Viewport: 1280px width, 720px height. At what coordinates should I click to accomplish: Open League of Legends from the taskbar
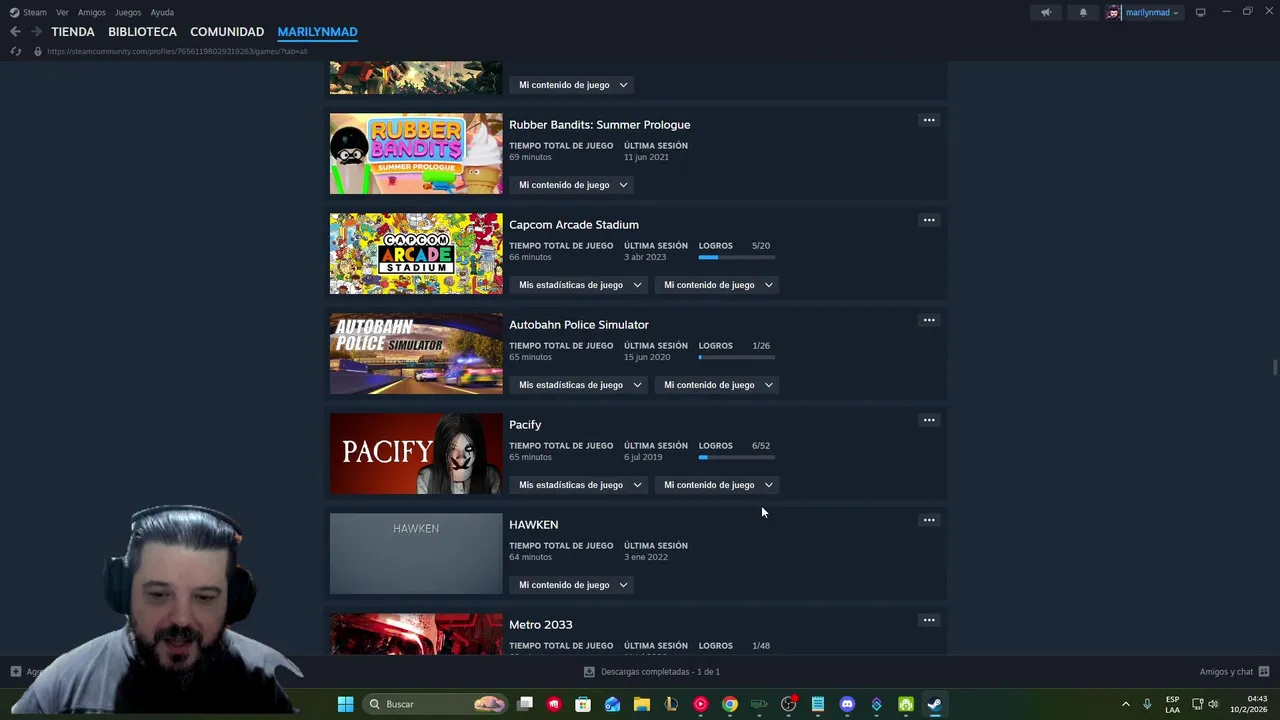pos(671,704)
